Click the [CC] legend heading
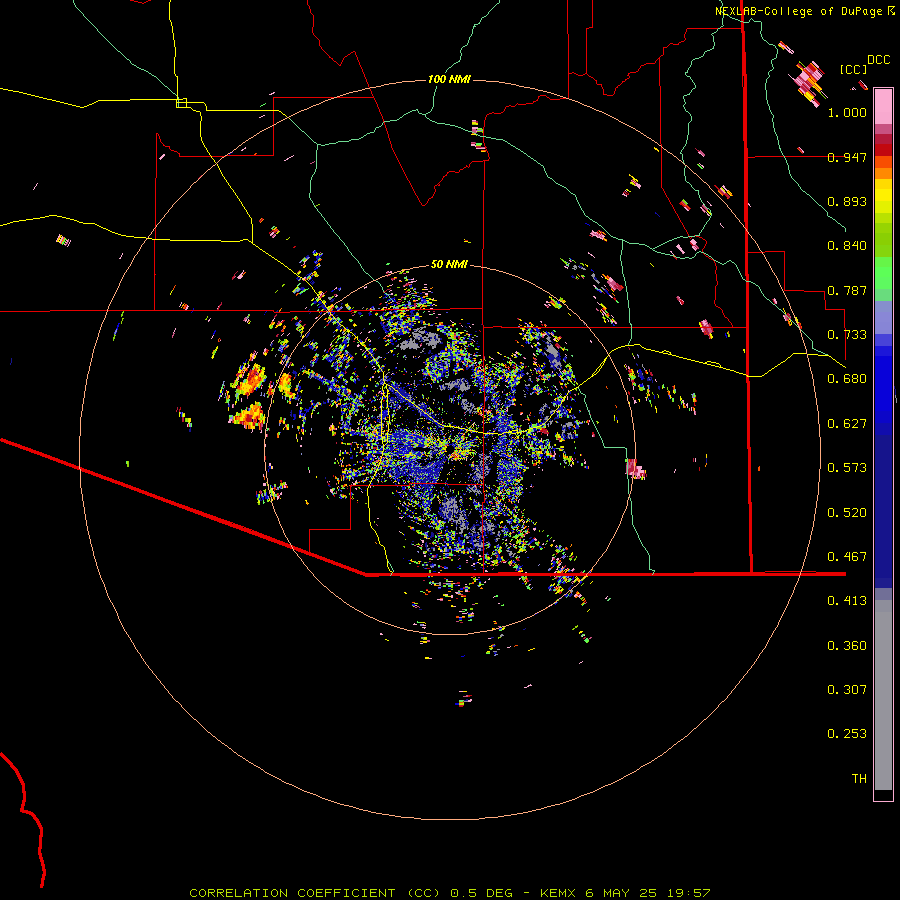This screenshot has height=900, width=900. point(853,69)
